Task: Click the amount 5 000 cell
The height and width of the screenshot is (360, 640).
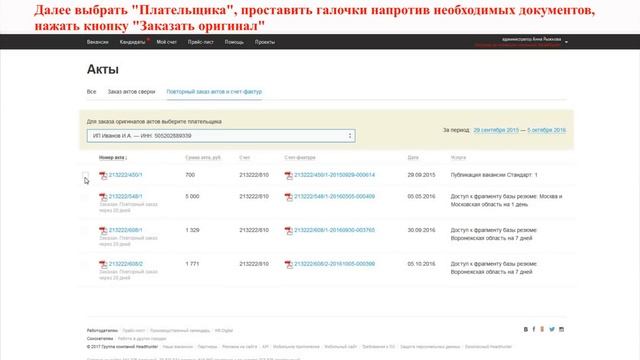Action: point(192,197)
